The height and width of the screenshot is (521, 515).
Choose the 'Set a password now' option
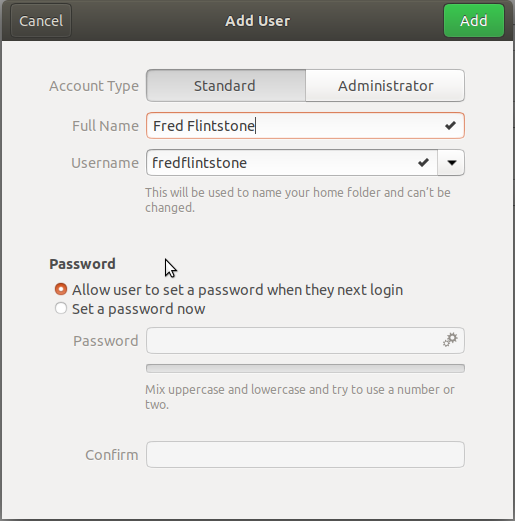point(130,309)
